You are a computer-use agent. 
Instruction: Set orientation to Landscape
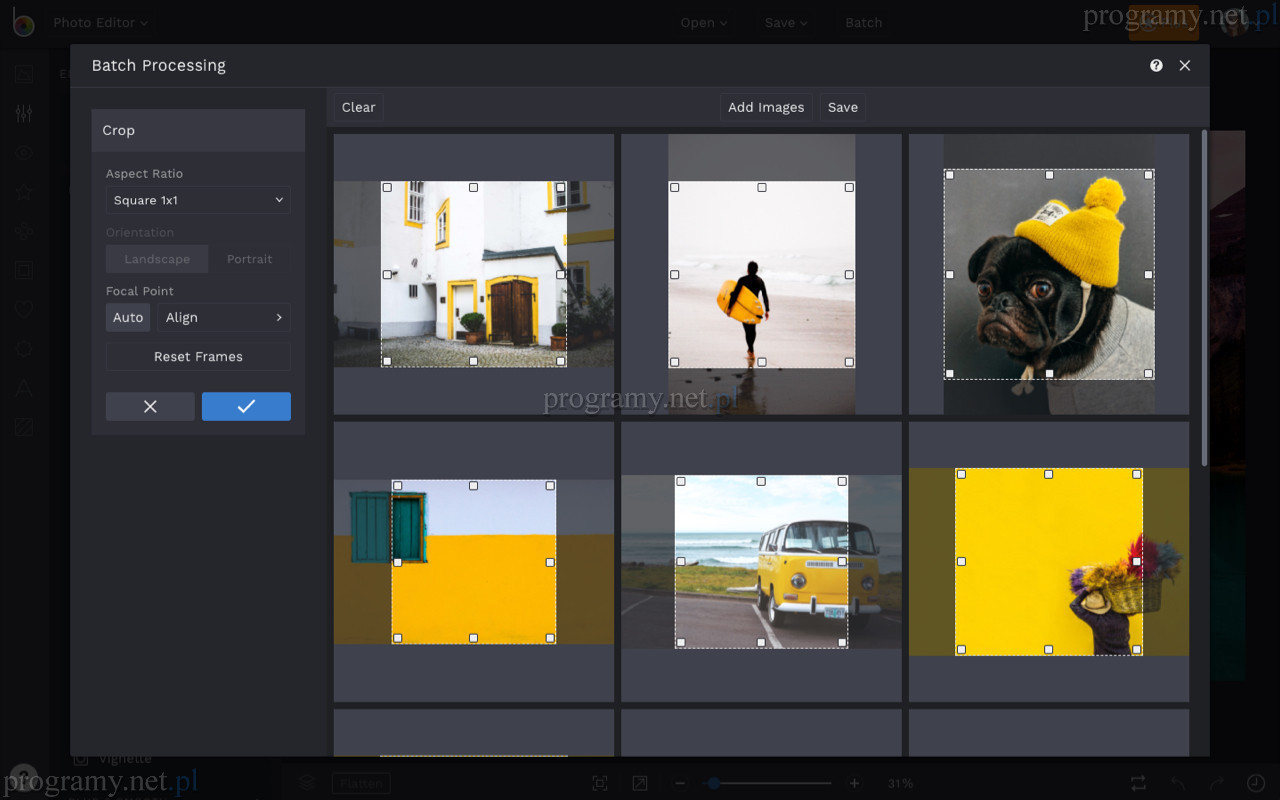[157, 259]
